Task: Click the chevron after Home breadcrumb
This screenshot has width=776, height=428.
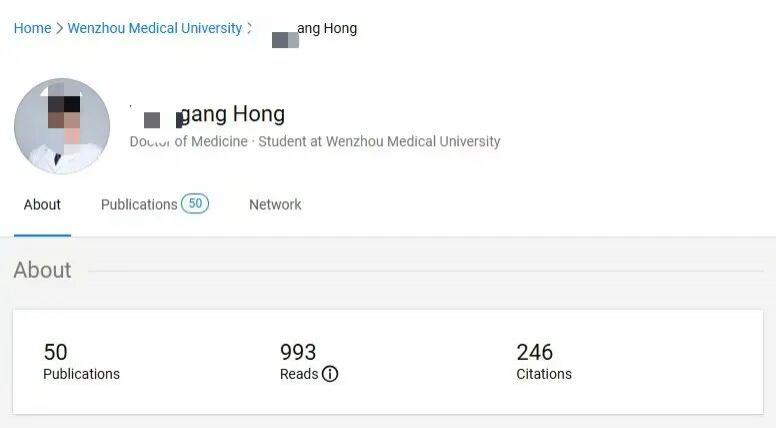Action: point(59,28)
